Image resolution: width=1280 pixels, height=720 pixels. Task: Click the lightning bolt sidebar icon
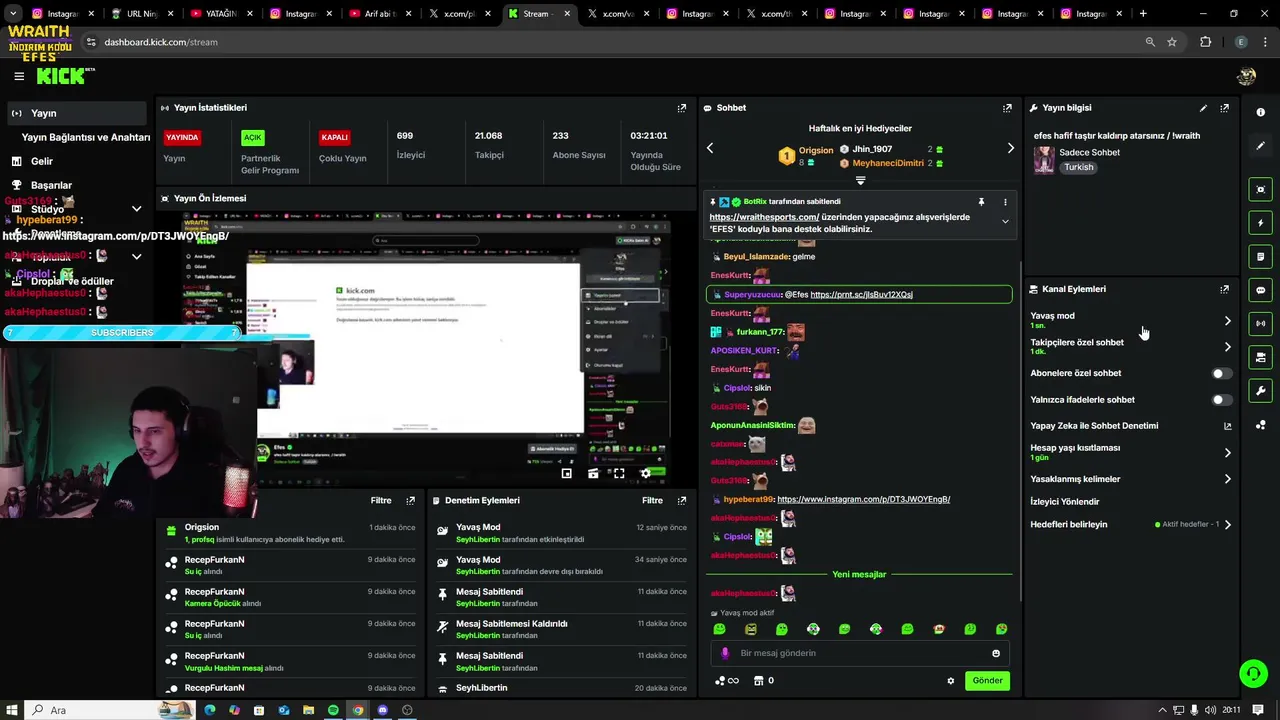1260,223
